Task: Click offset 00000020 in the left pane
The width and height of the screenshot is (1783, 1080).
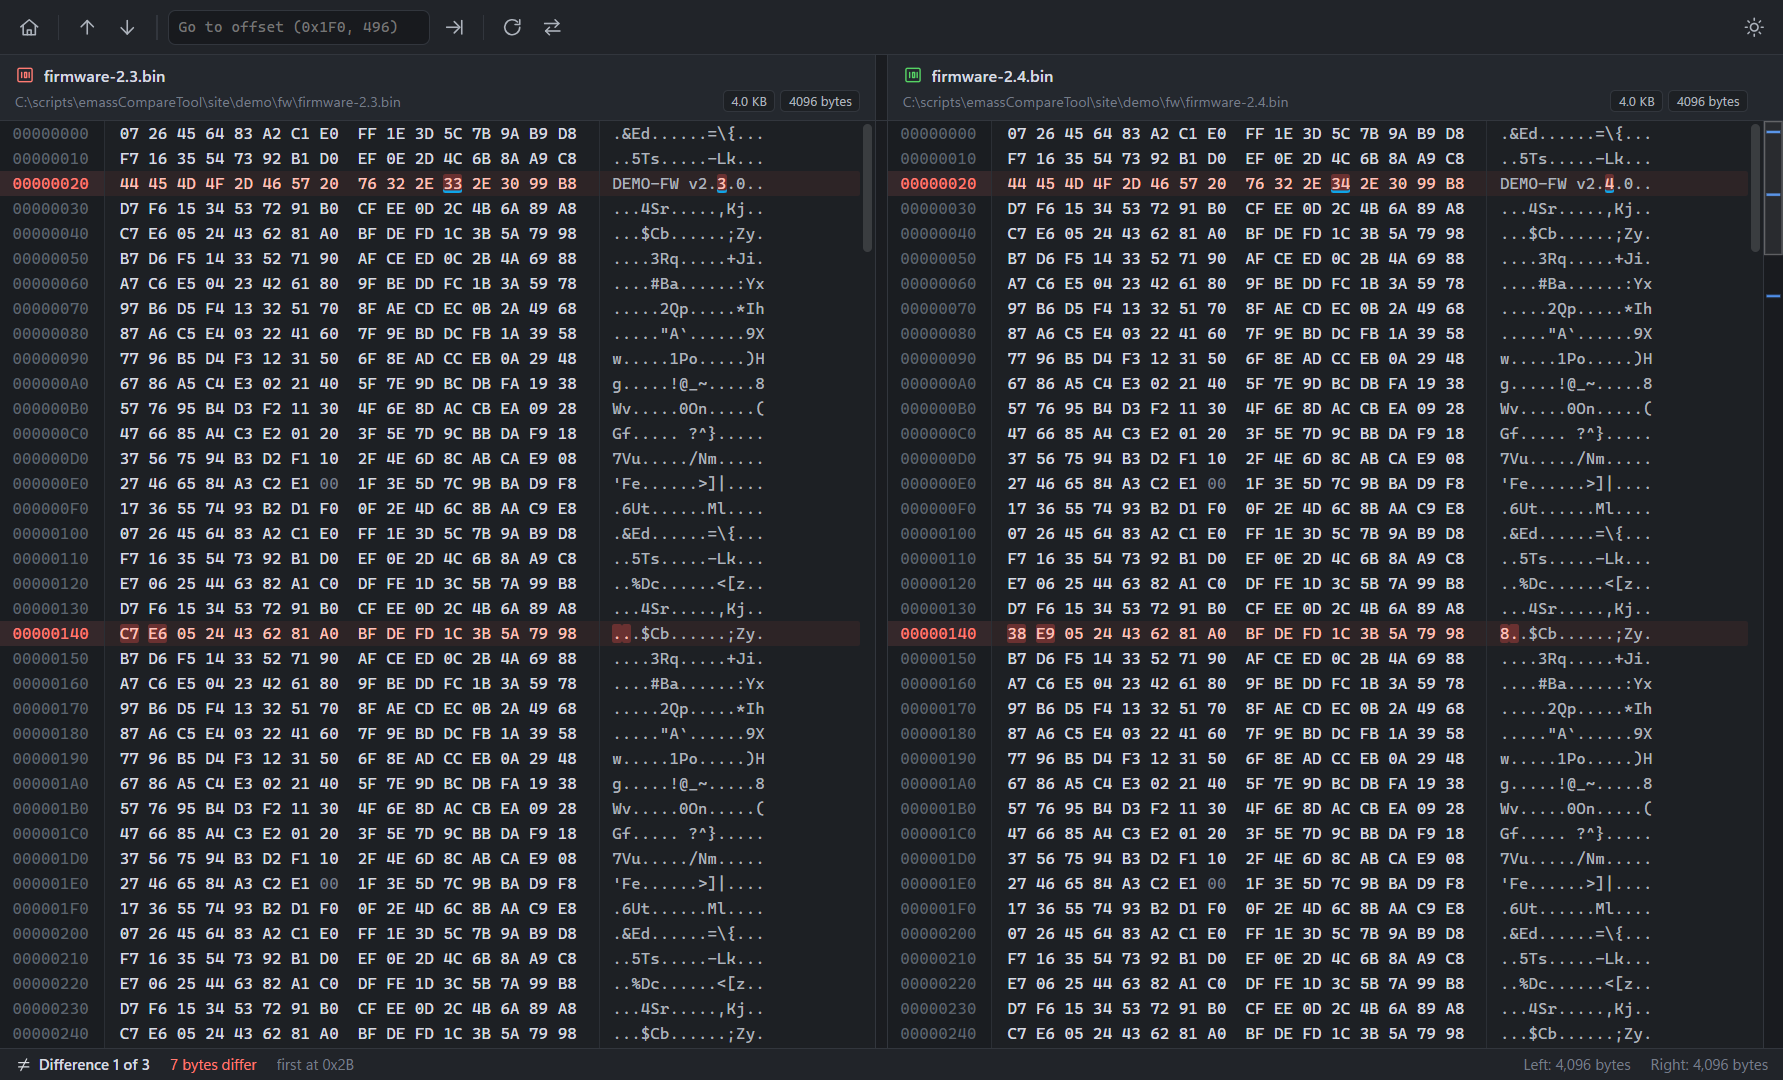Action: [x=51, y=184]
